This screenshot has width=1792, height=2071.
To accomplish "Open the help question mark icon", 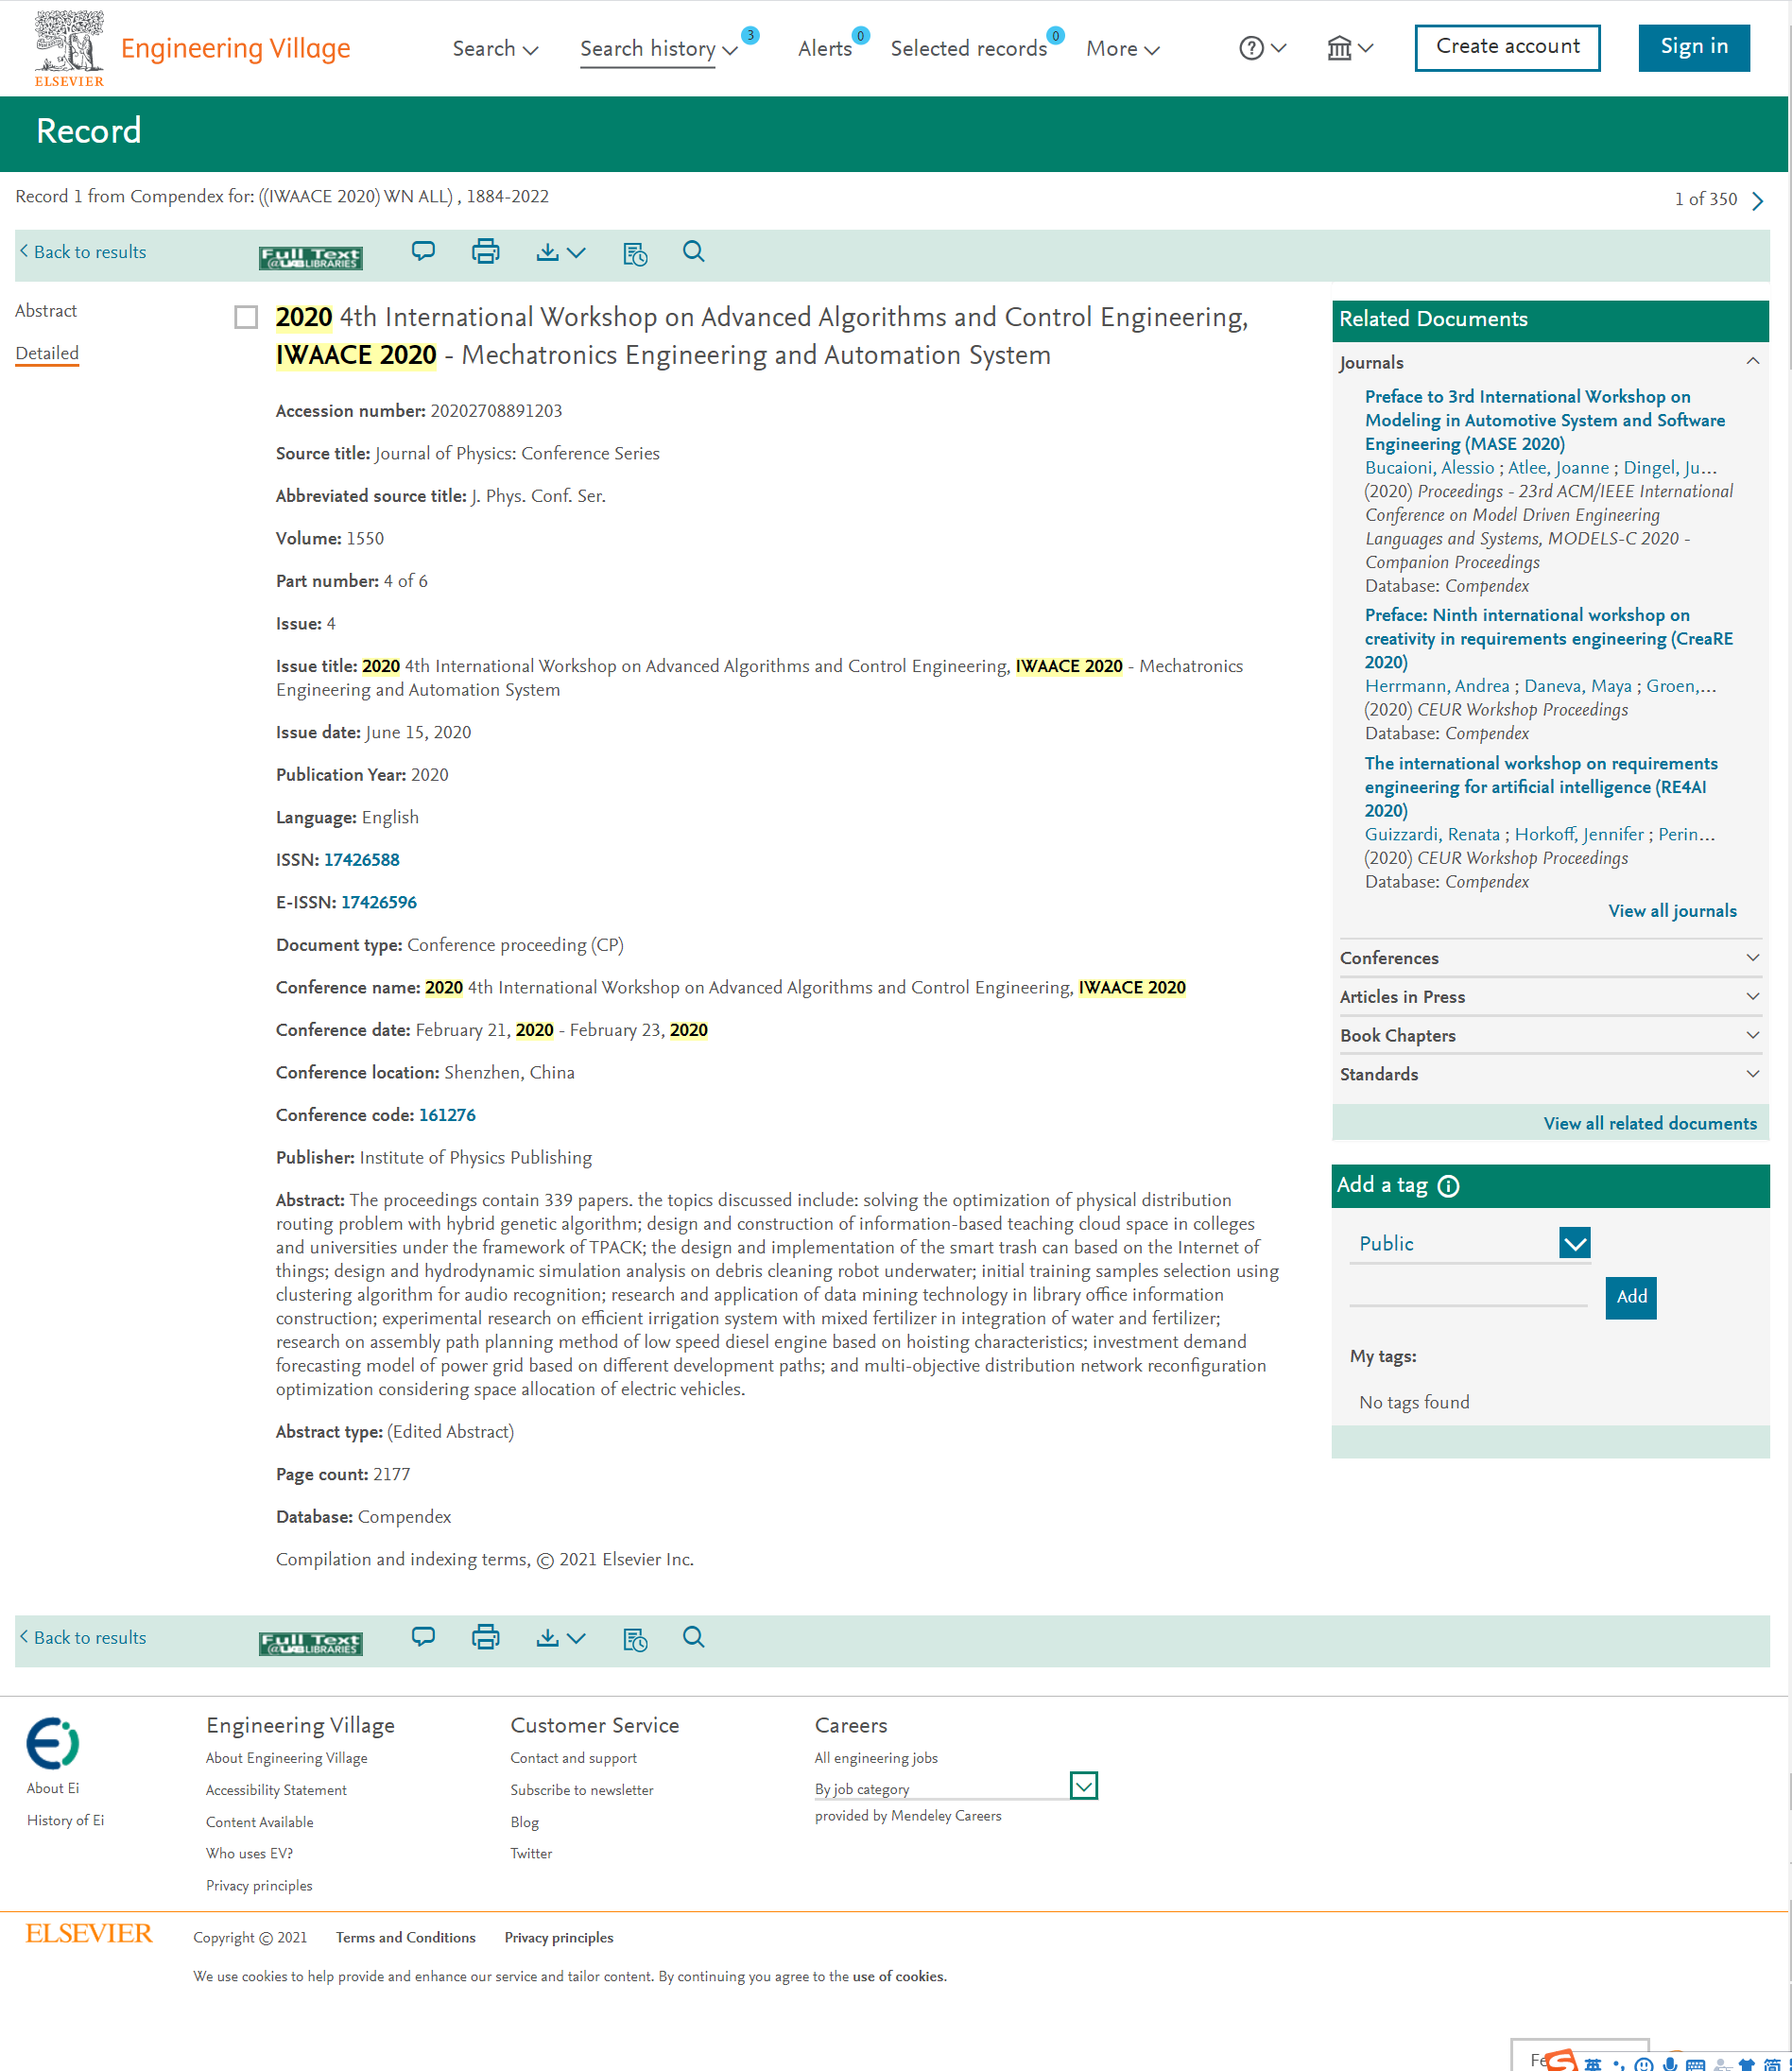I will (1251, 48).
